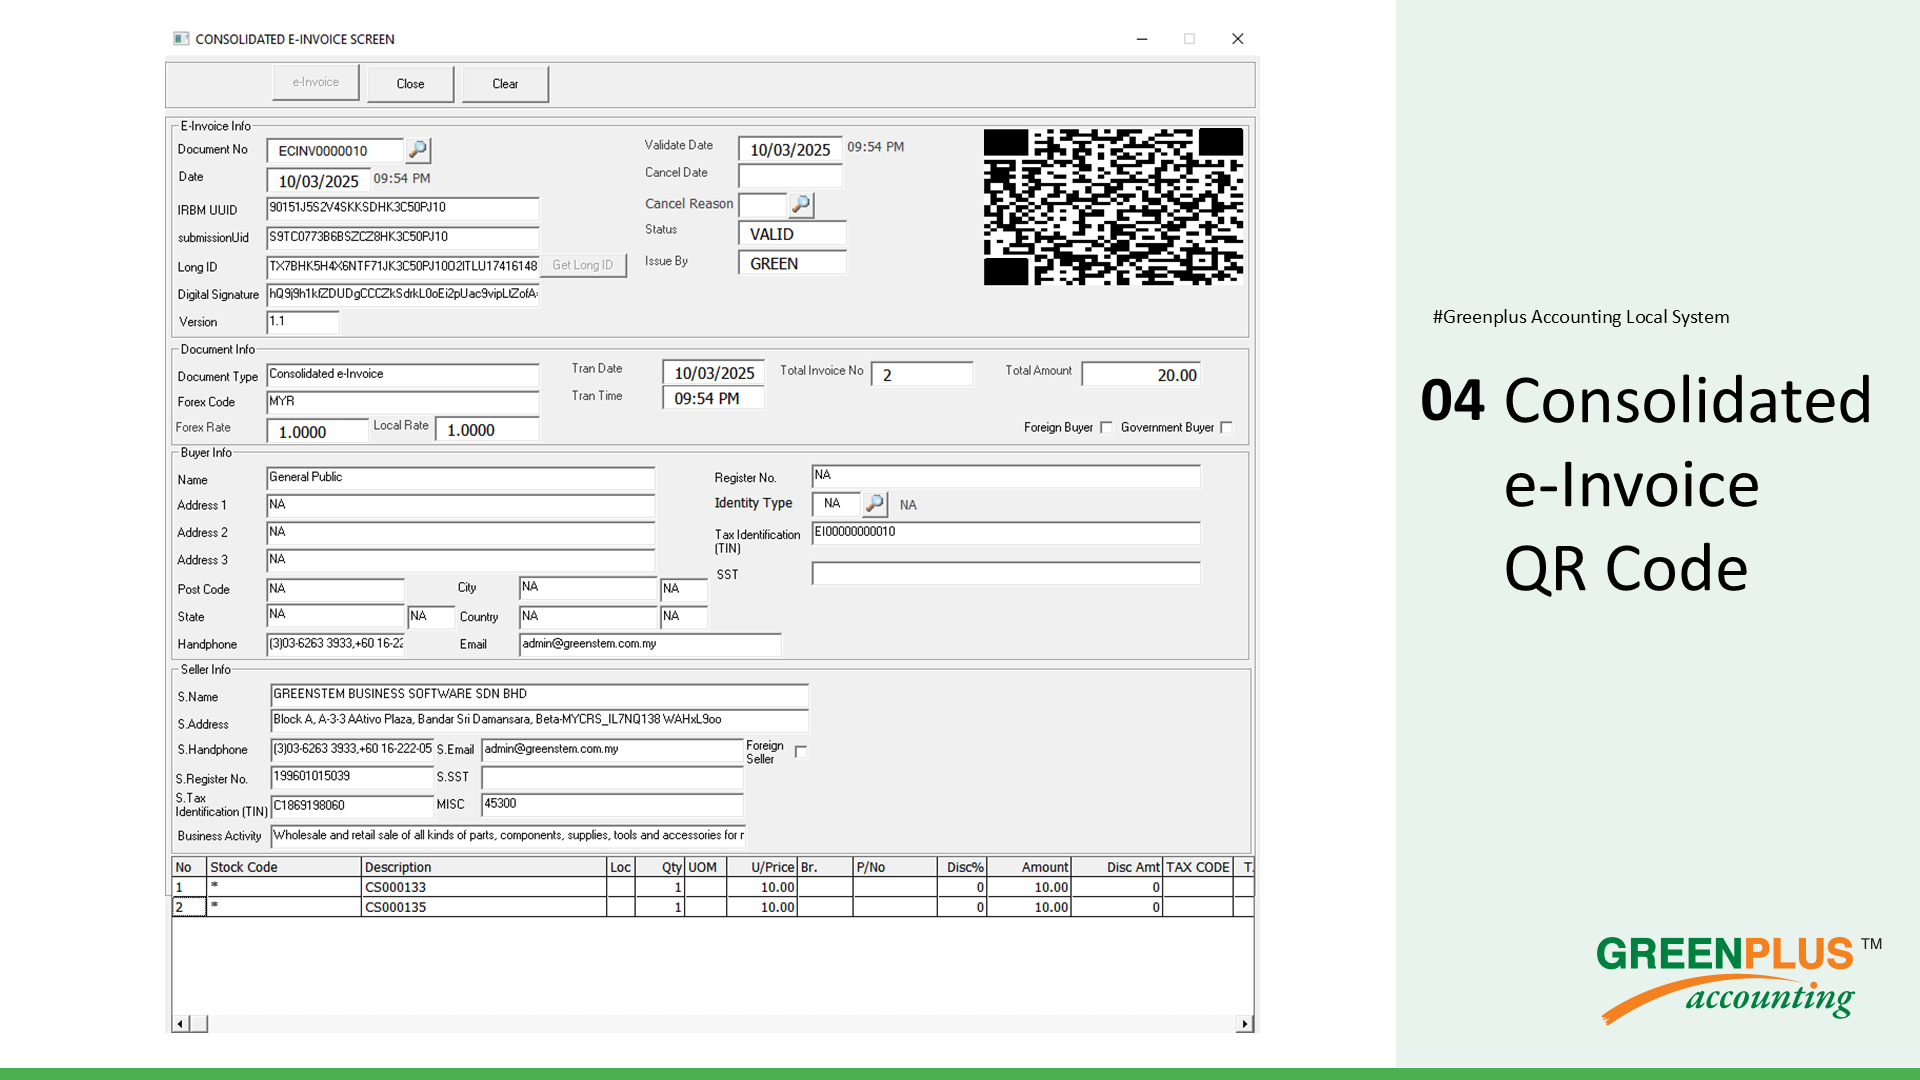Image resolution: width=1920 pixels, height=1080 pixels.
Task: Tick the Foreign Seller checkbox
Action: tap(801, 752)
